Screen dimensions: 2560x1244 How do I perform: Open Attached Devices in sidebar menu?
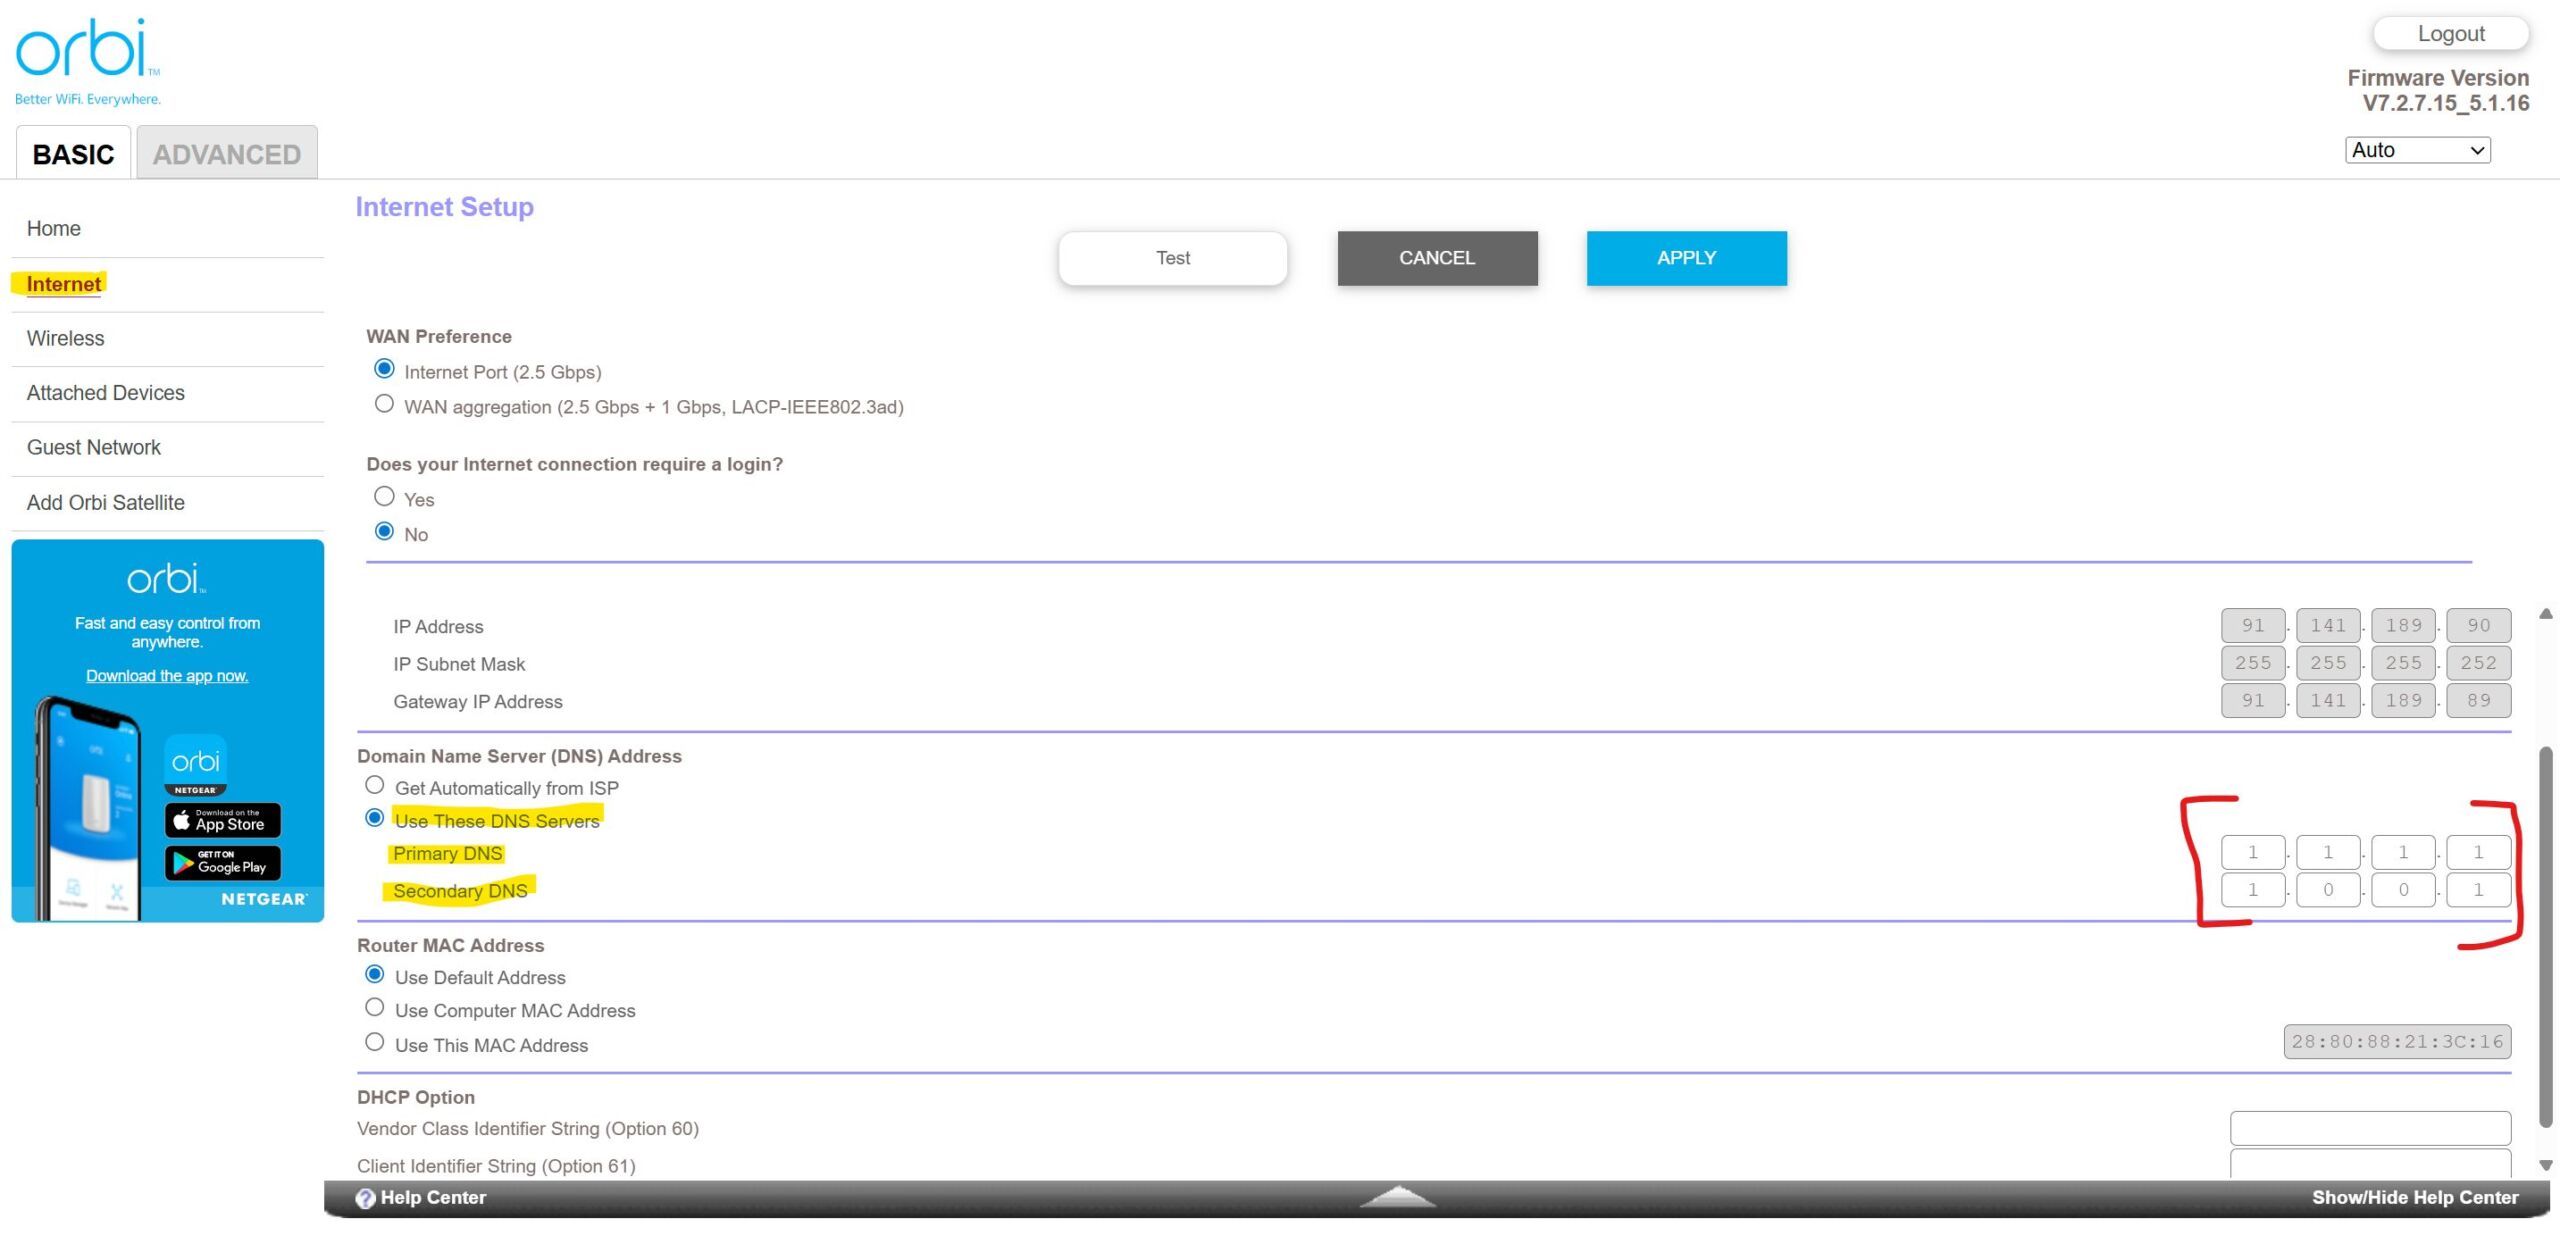(x=106, y=393)
